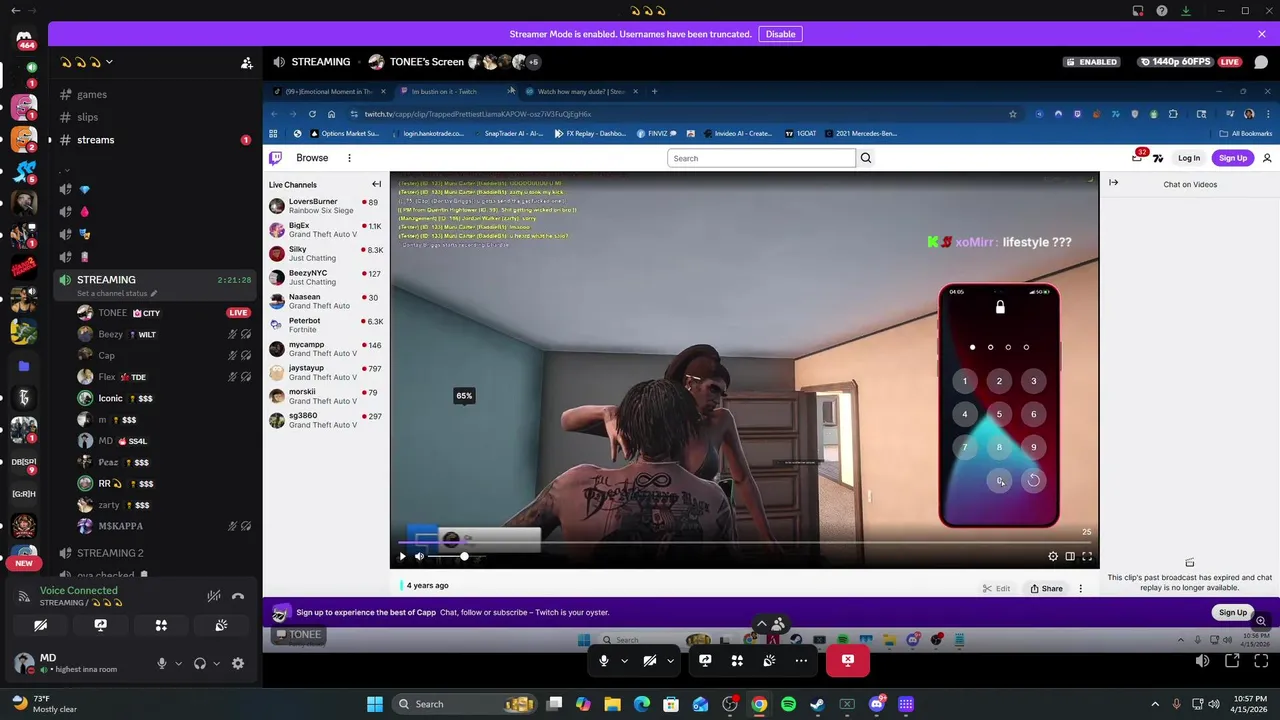Toggle noise suppression in voice panel
The image size is (1280, 720).
pos(214,596)
